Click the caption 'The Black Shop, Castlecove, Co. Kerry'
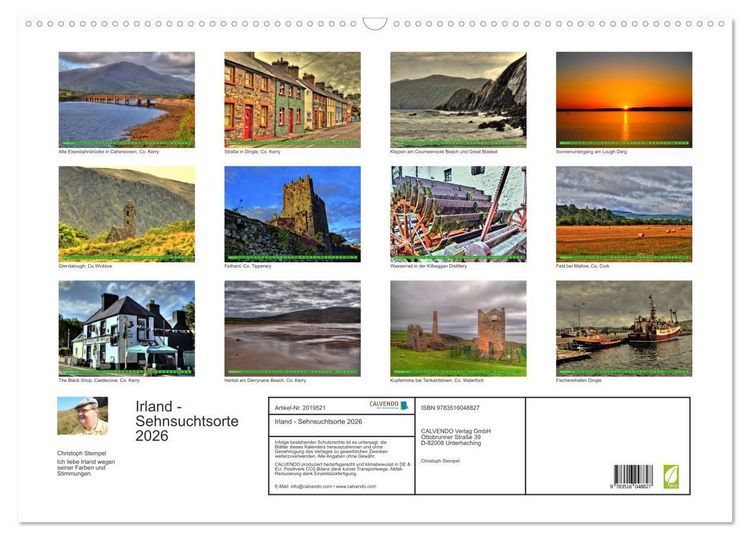The image size is (750, 540). (99, 380)
